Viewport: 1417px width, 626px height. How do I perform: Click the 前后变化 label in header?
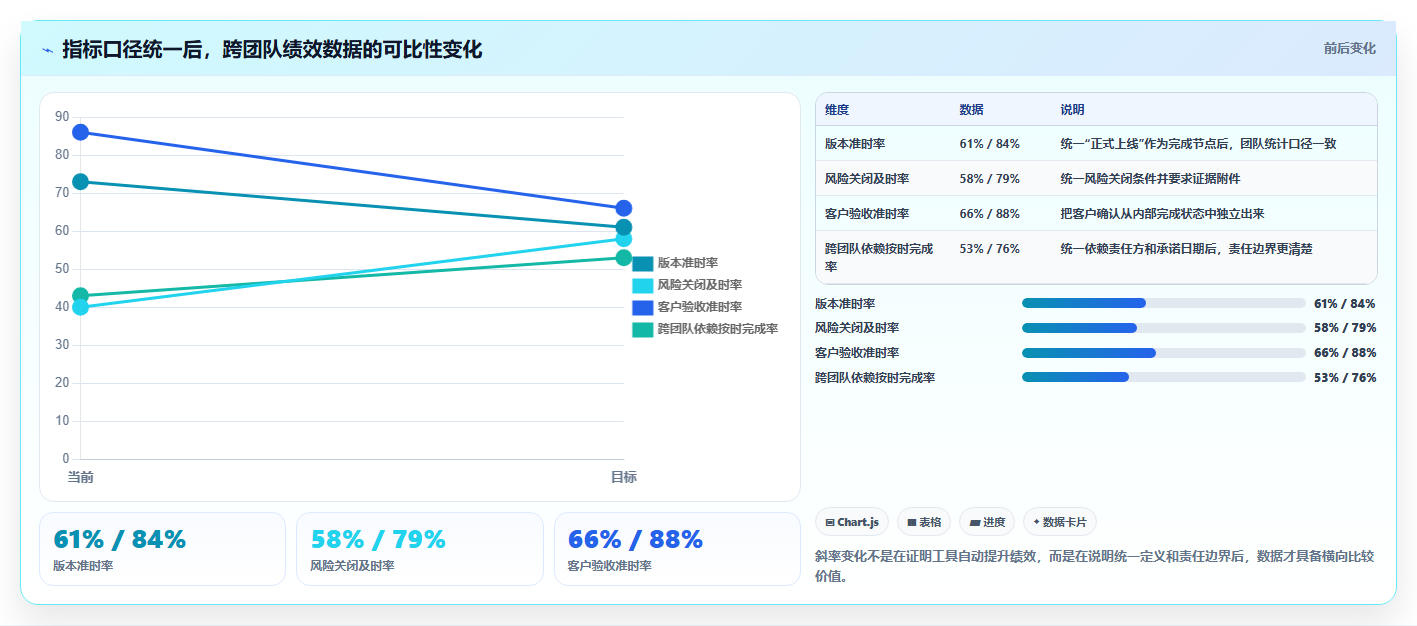(x=1349, y=48)
